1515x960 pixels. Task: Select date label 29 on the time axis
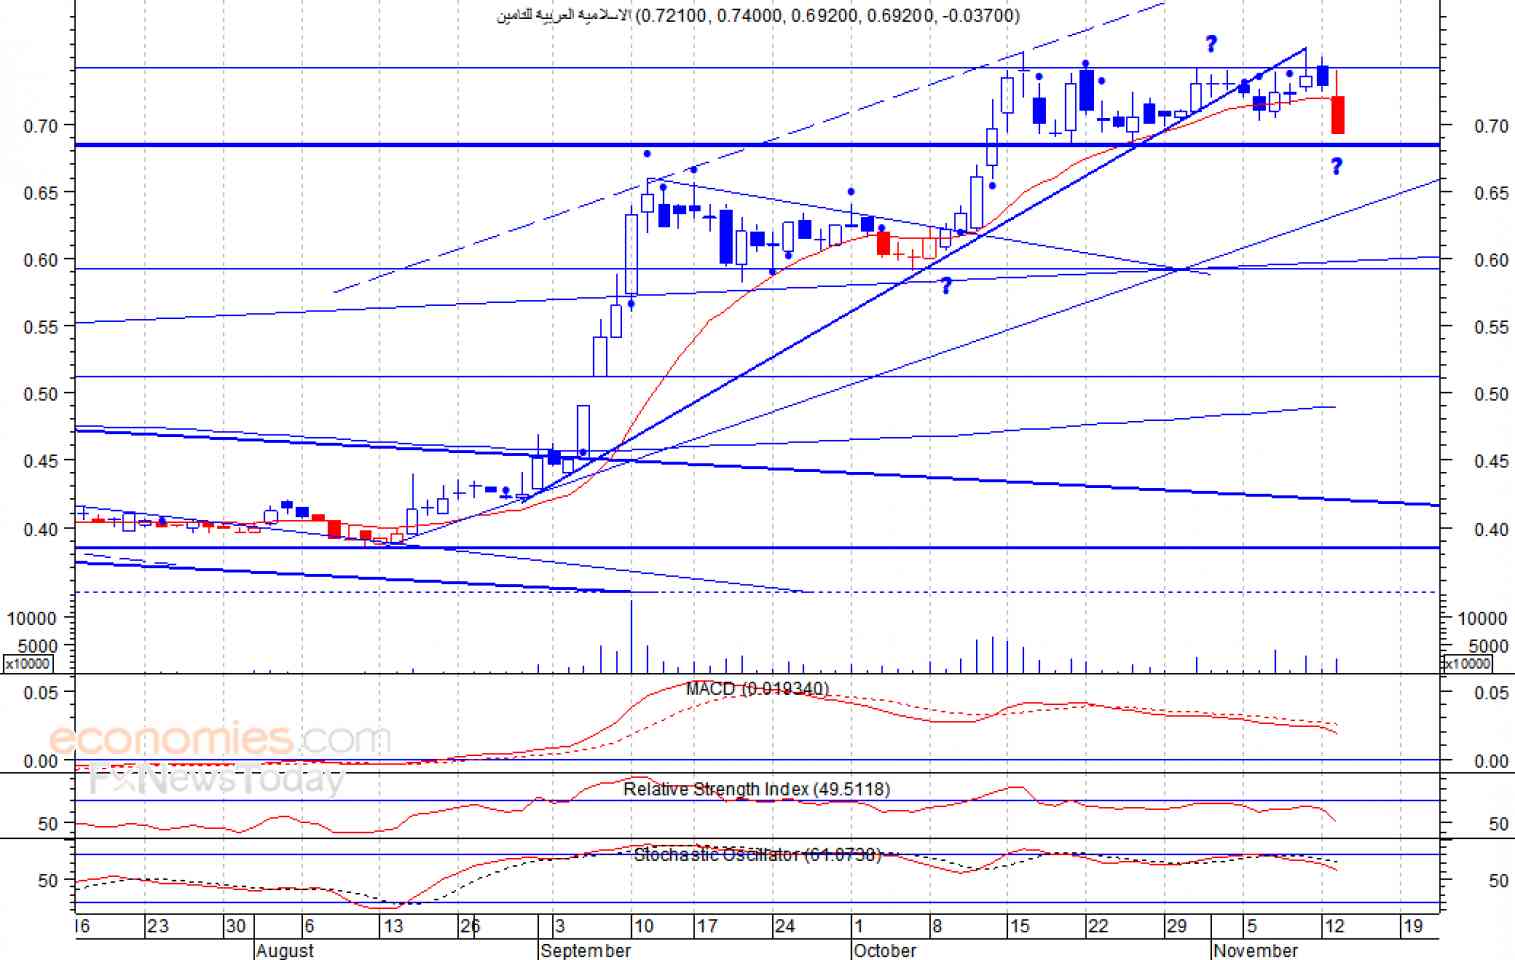pyautogui.click(x=1177, y=926)
